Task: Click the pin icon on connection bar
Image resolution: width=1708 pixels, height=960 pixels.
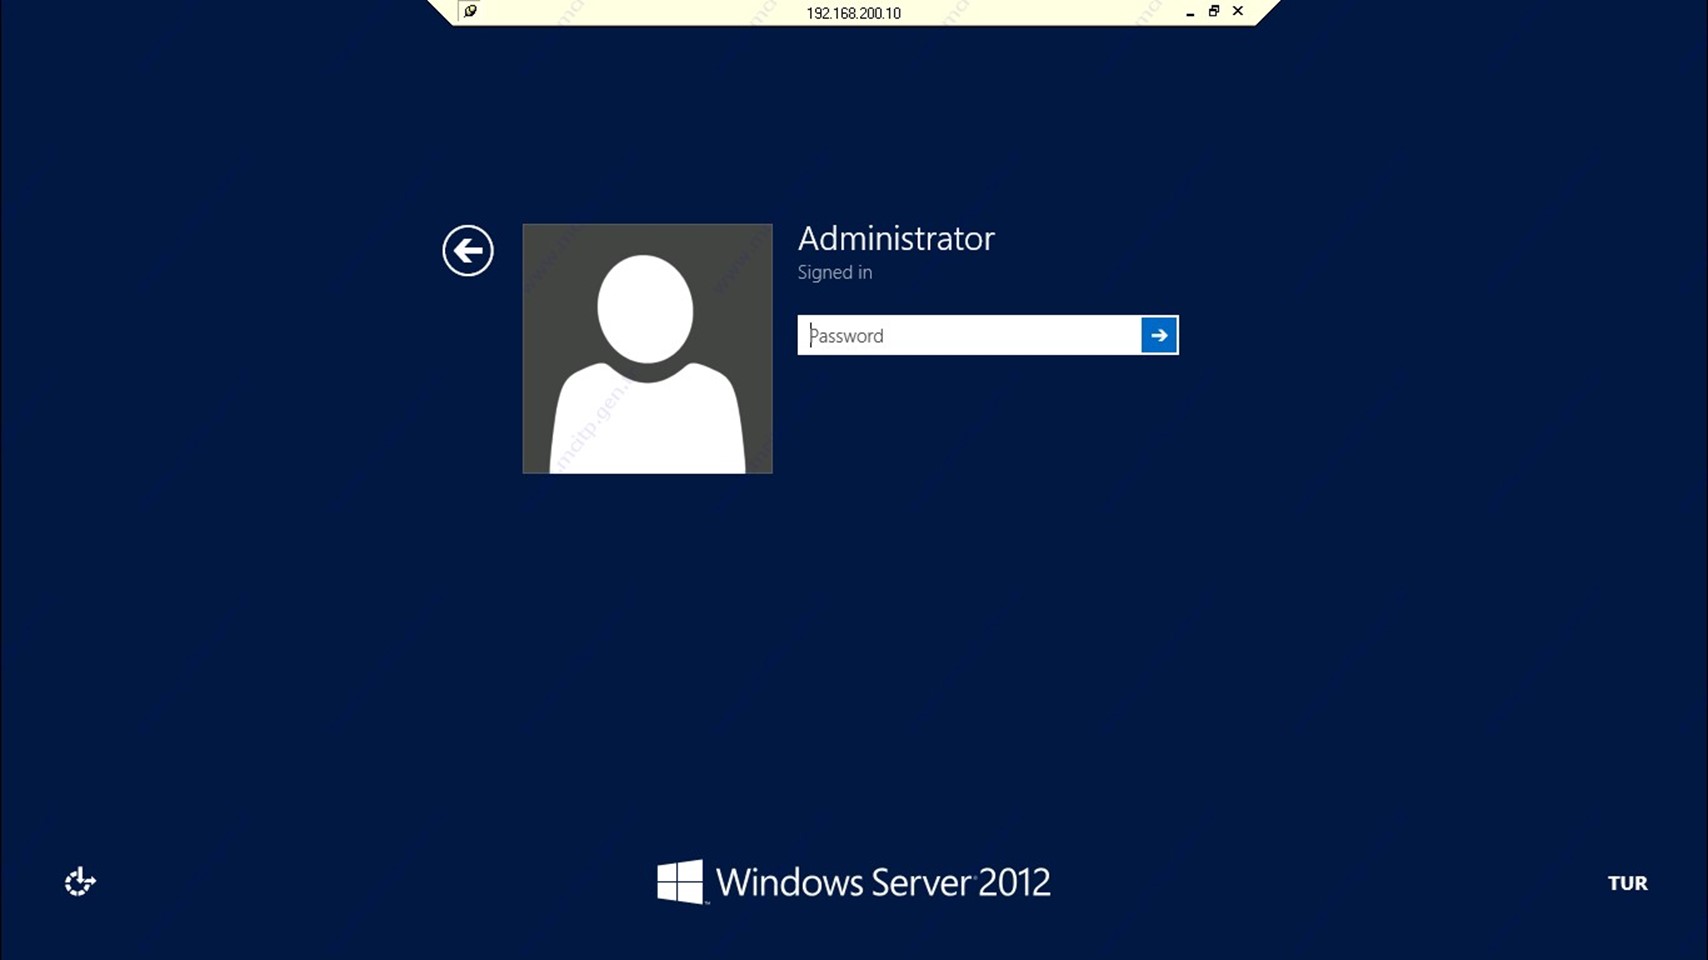Action: click(470, 11)
